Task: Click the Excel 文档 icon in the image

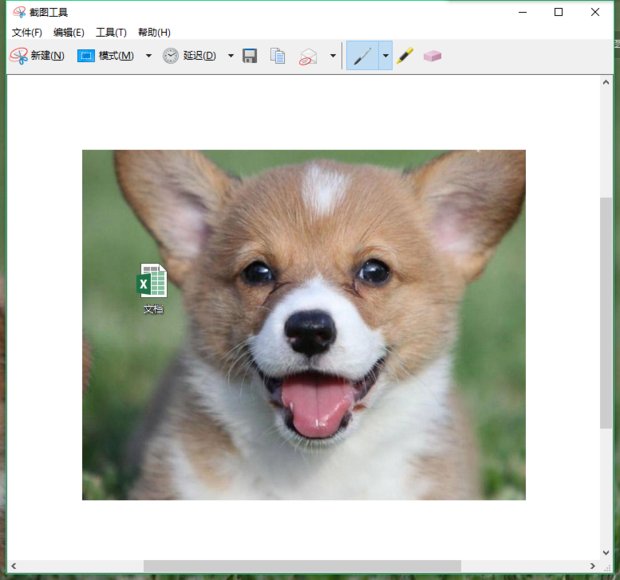Action: (x=152, y=283)
